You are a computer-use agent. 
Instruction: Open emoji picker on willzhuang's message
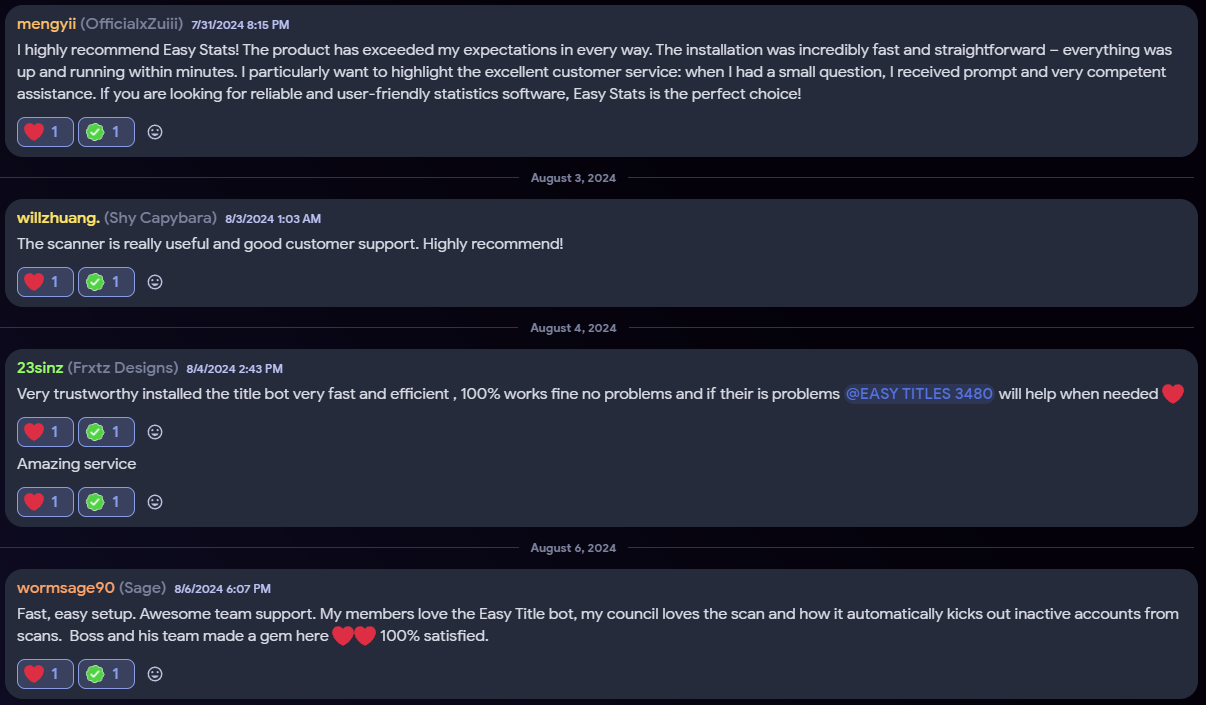point(155,282)
